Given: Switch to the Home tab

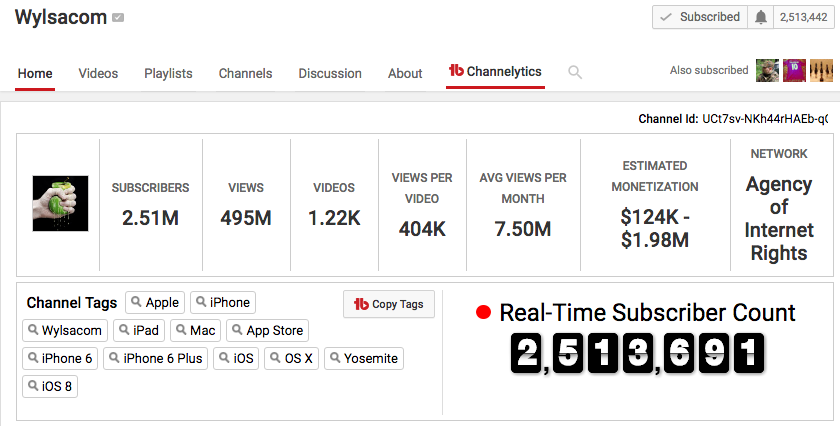Looking at the screenshot, I should (35, 73).
